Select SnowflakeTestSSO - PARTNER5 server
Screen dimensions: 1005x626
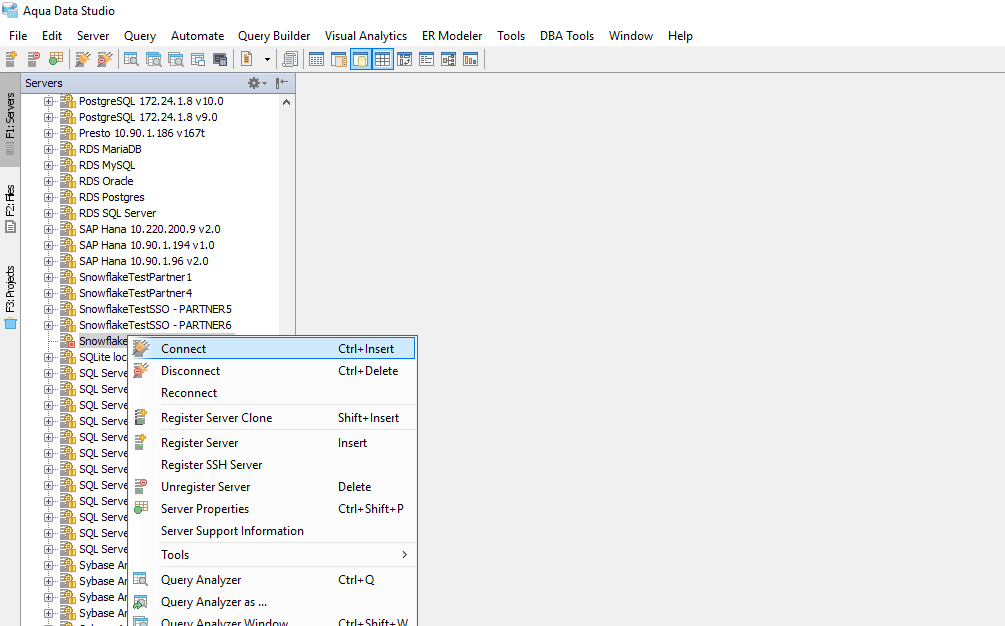tap(155, 309)
